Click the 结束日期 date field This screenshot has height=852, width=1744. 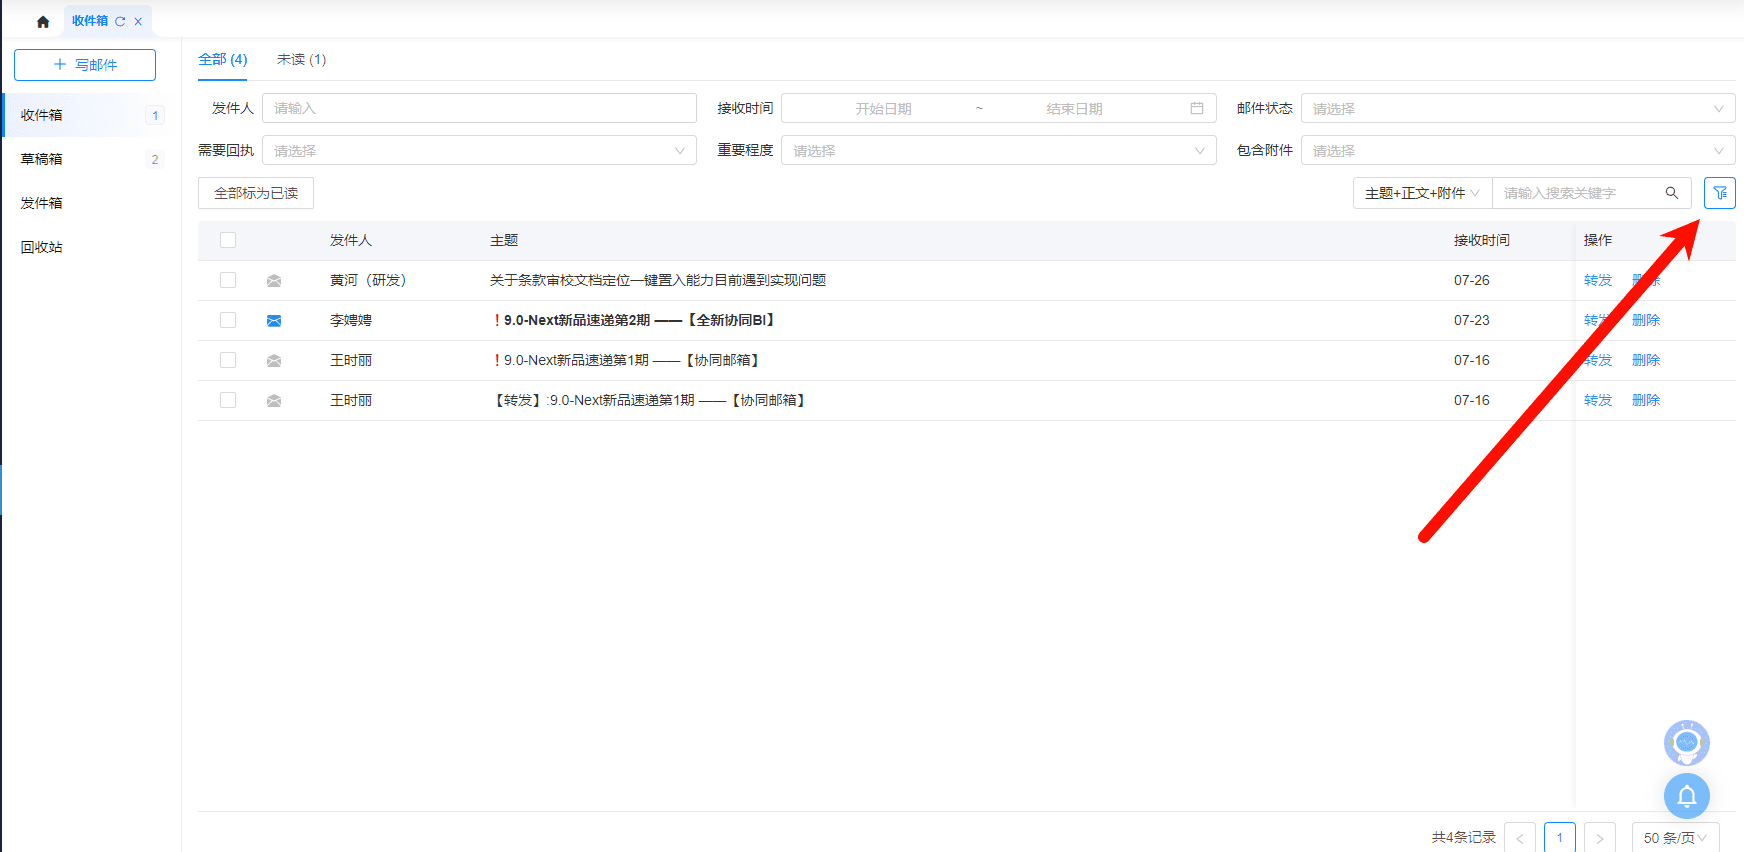pyautogui.click(x=1074, y=108)
